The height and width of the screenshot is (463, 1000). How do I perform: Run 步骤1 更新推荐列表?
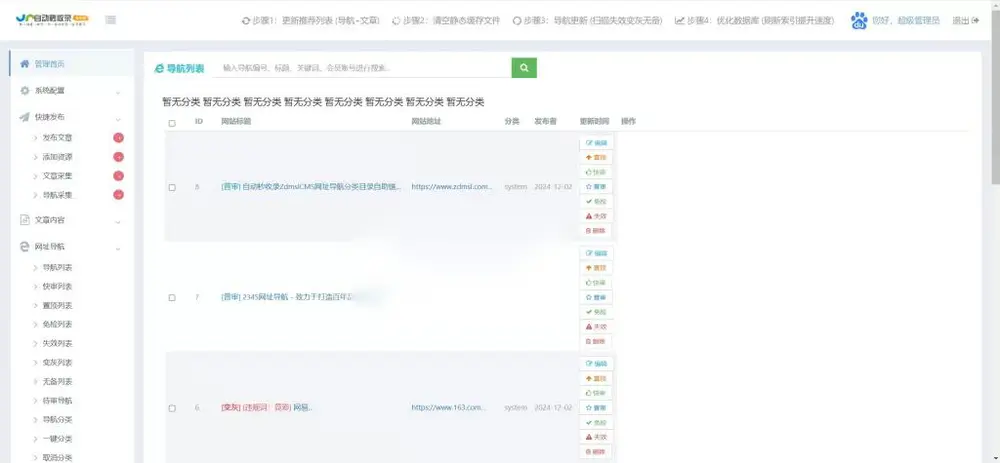(x=311, y=20)
